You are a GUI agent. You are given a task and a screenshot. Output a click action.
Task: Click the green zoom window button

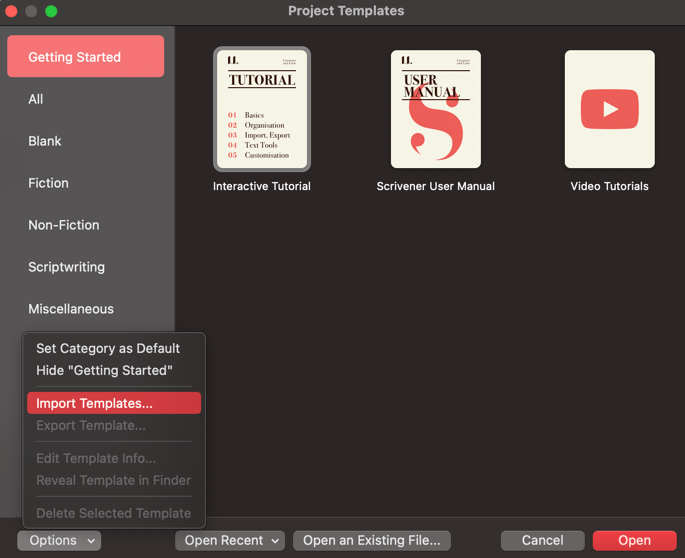(51, 11)
